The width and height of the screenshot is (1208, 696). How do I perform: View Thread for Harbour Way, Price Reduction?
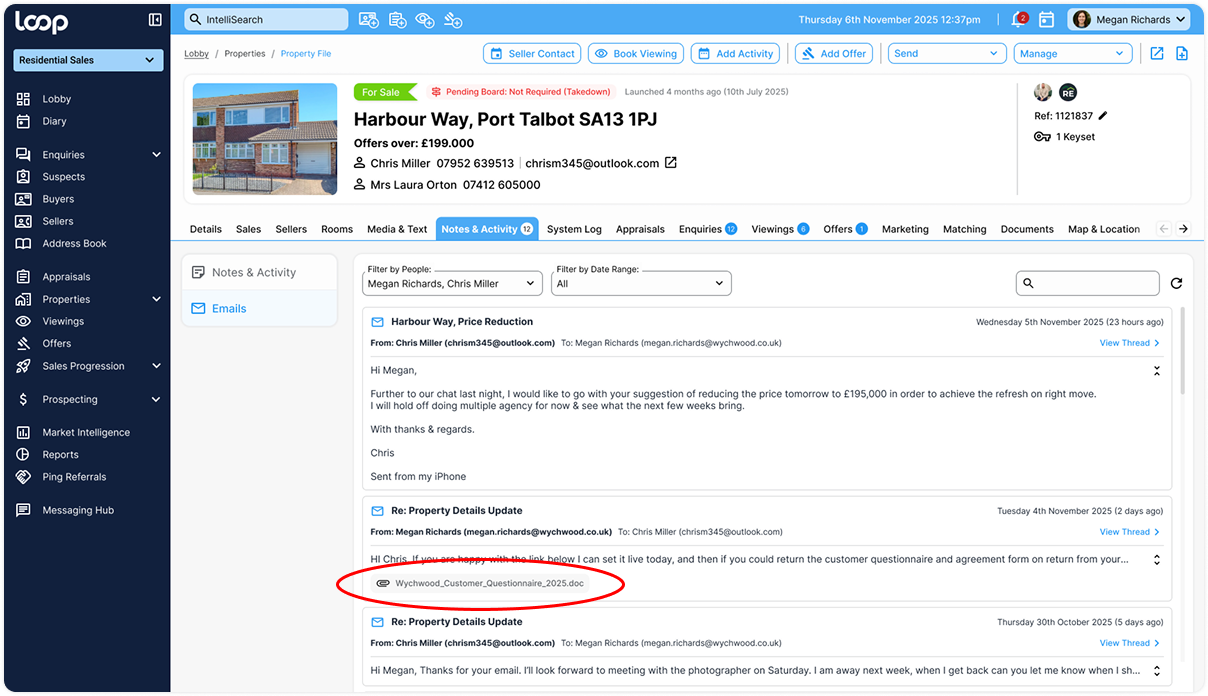[x=1130, y=343]
